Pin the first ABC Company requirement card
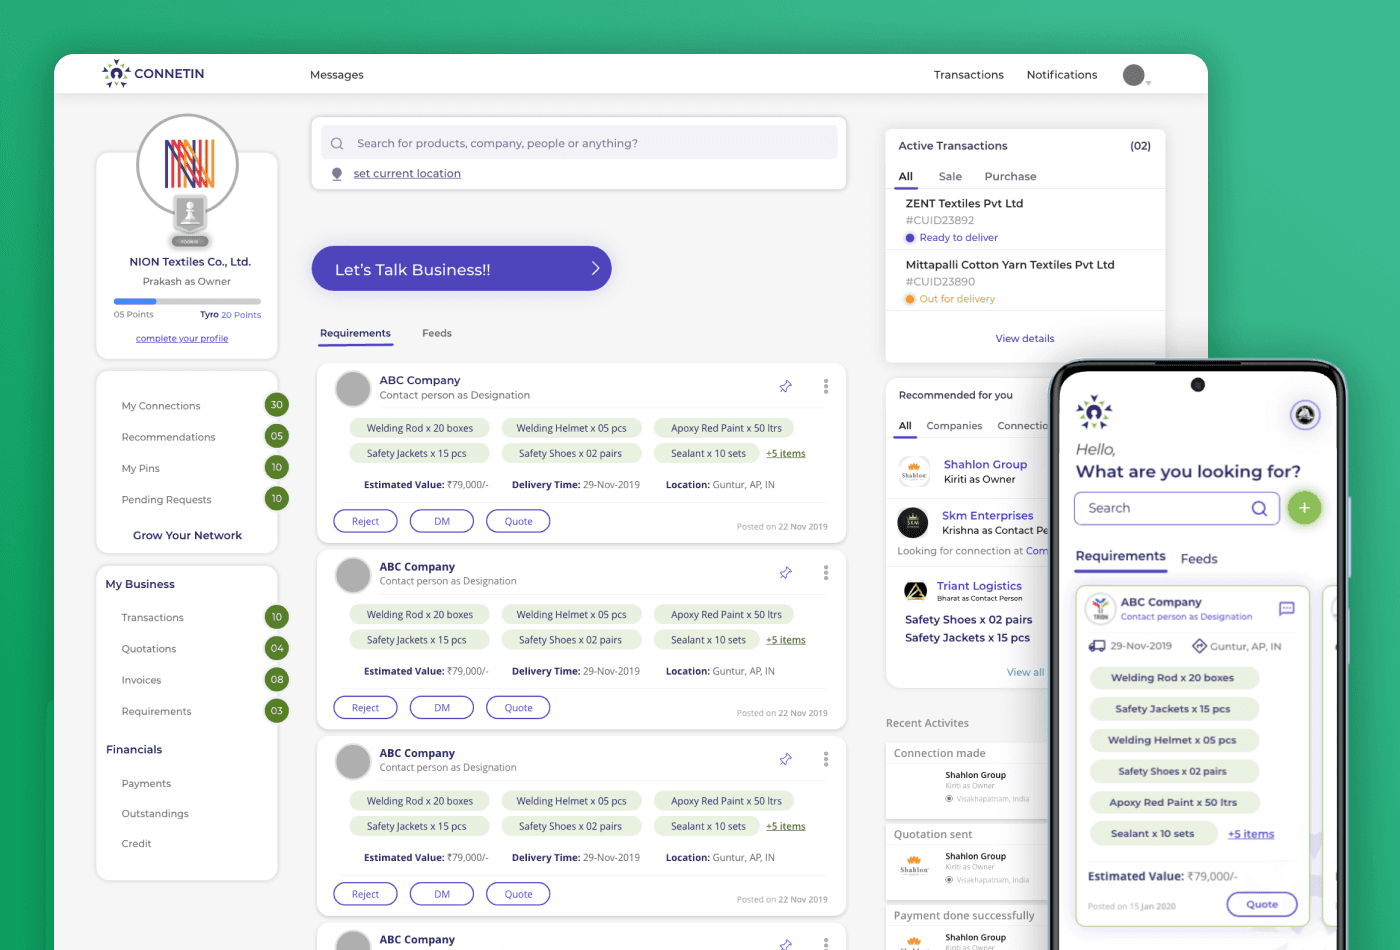1400x950 pixels. point(786,386)
